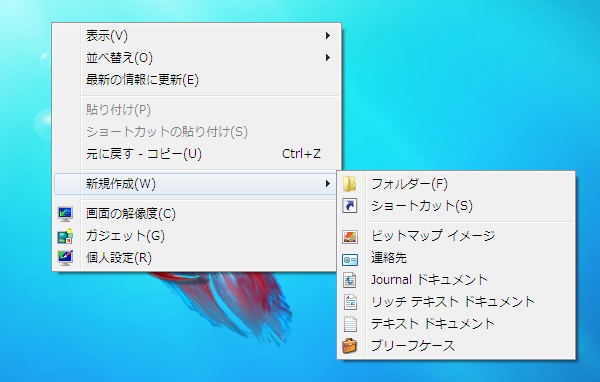This screenshot has width=600, height=382.
Task: Create a new ショートカット(S)
Action: (x=456, y=206)
